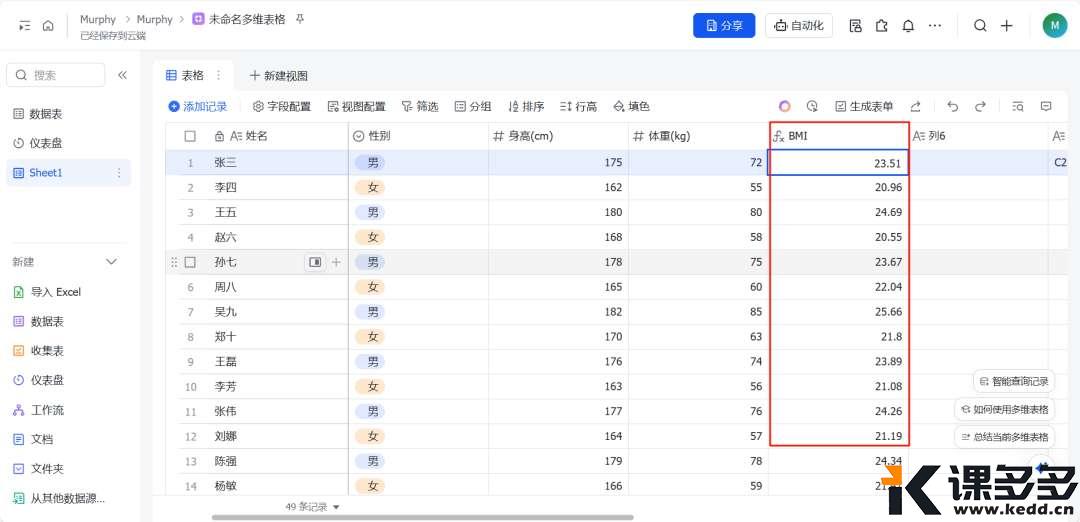
Task: Open the 填色 fill color option
Action: coord(631,106)
